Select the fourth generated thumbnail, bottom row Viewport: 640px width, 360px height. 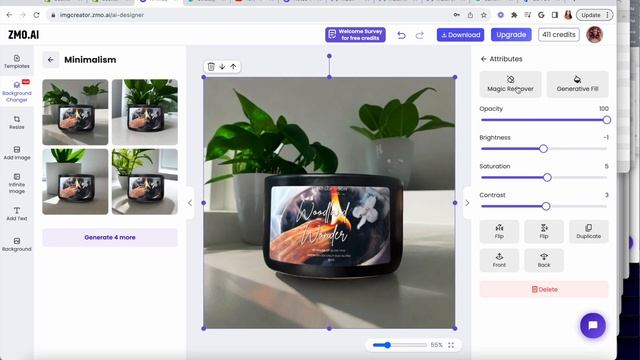coord(144,181)
